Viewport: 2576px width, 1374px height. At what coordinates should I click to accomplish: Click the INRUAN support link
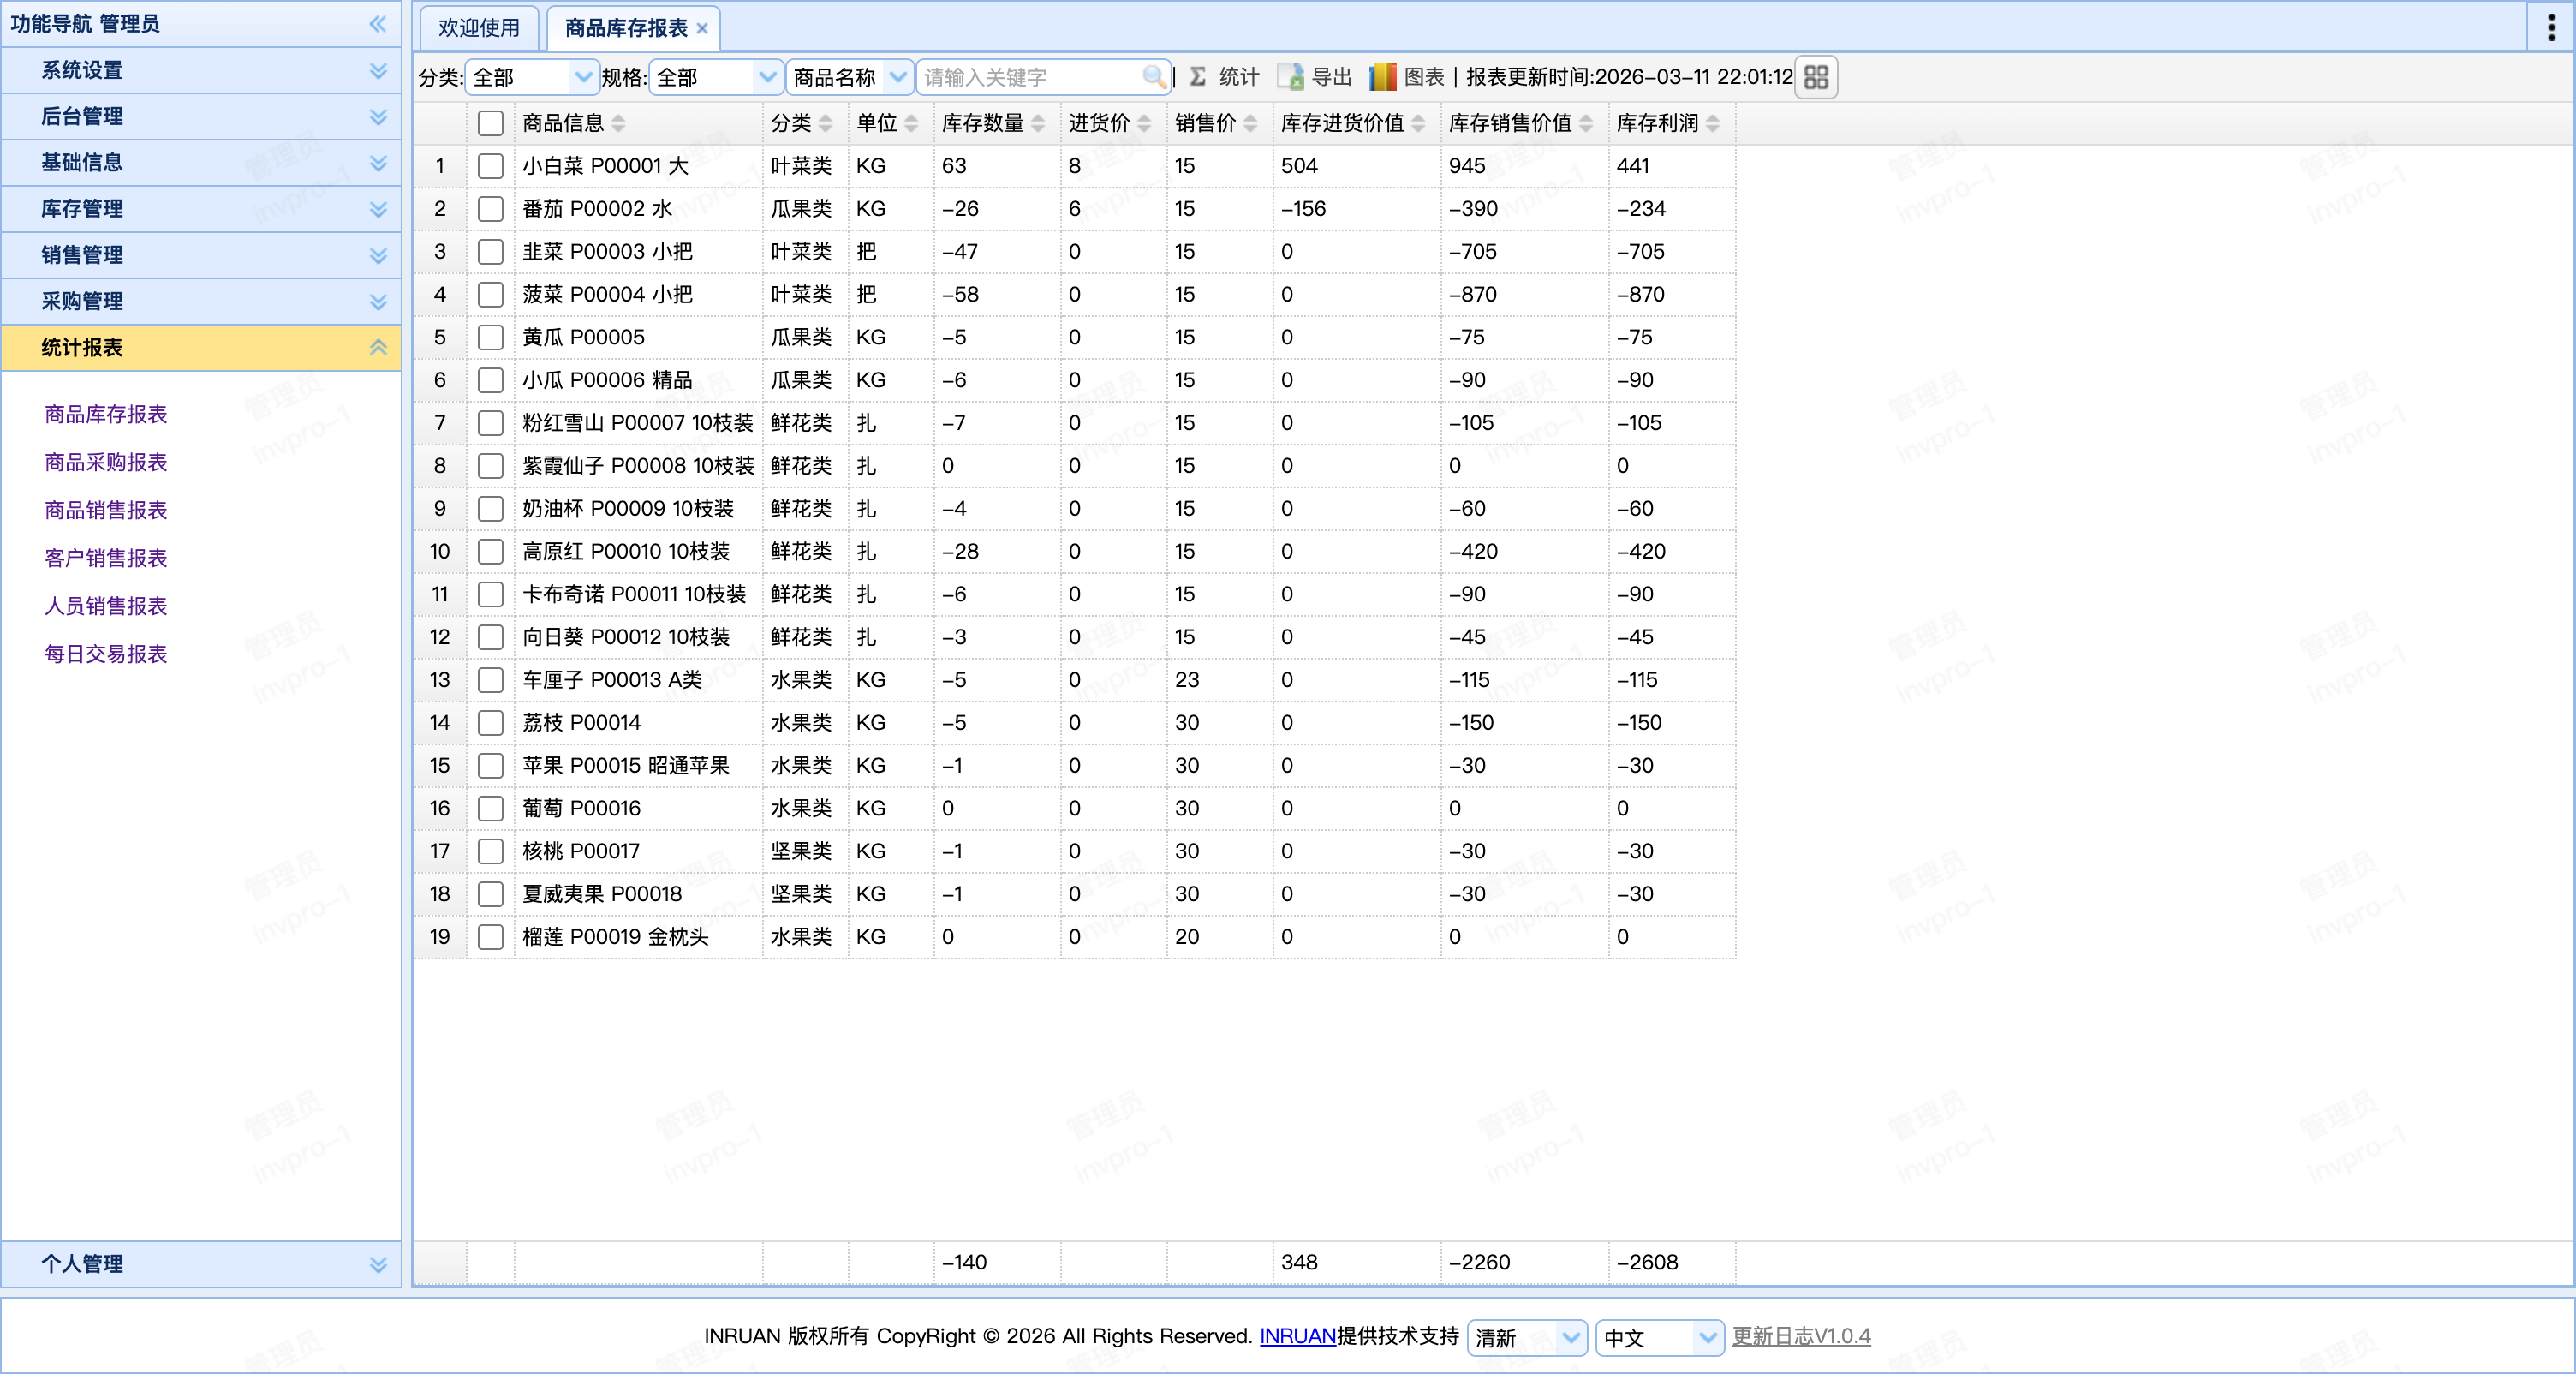tap(1297, 1336)
